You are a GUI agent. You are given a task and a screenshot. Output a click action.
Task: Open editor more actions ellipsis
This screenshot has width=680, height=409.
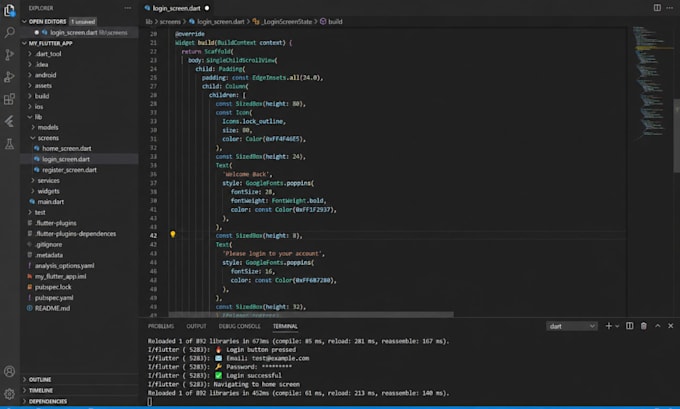tap(670, 8)
